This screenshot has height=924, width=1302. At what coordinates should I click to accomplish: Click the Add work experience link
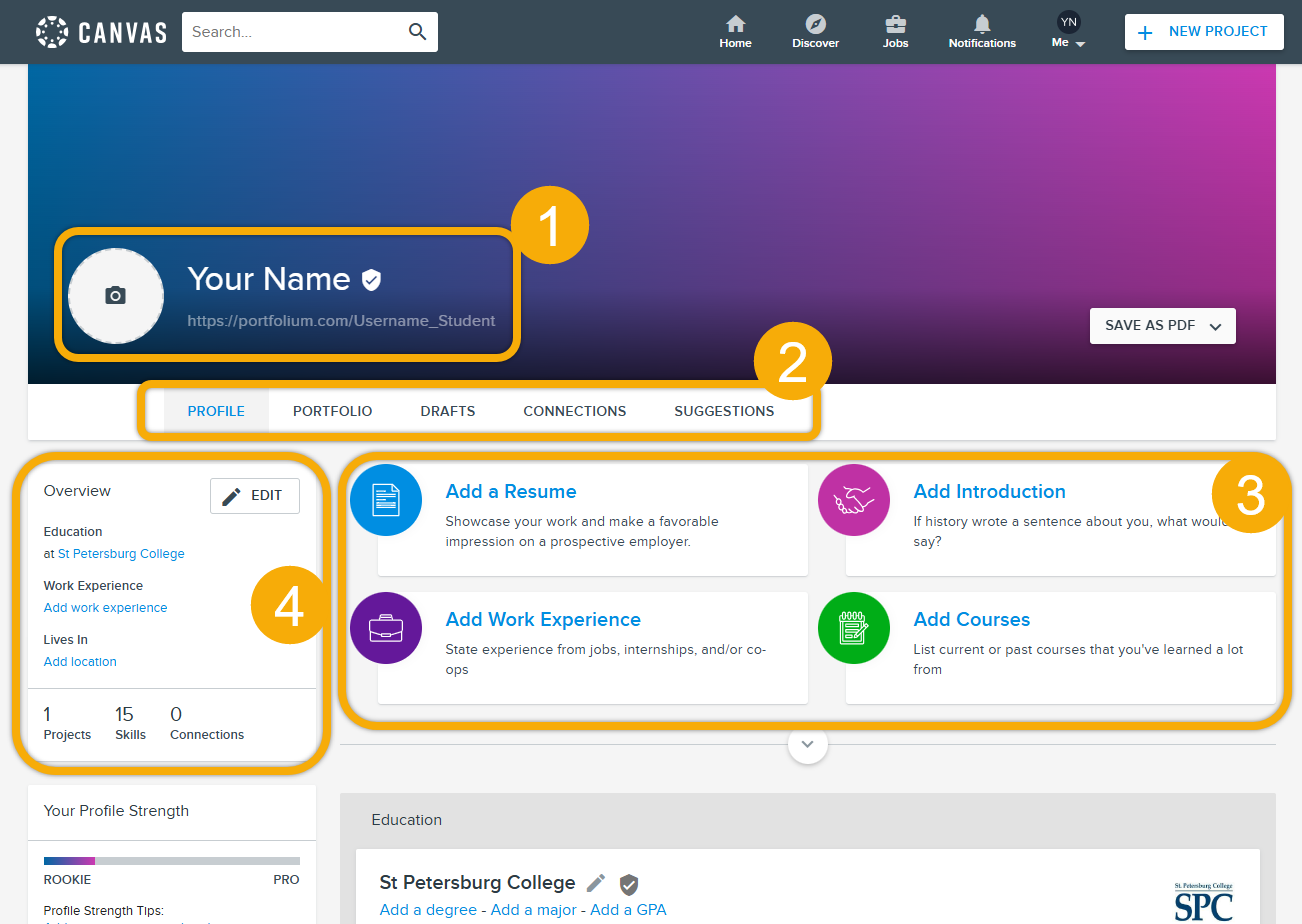pyautogui.click(x=105, y=608)
